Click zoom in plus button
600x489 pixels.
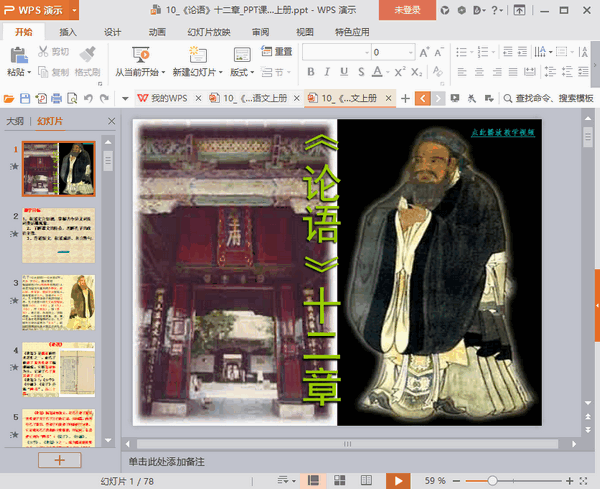pyautogui.click(x=569, y=481)
